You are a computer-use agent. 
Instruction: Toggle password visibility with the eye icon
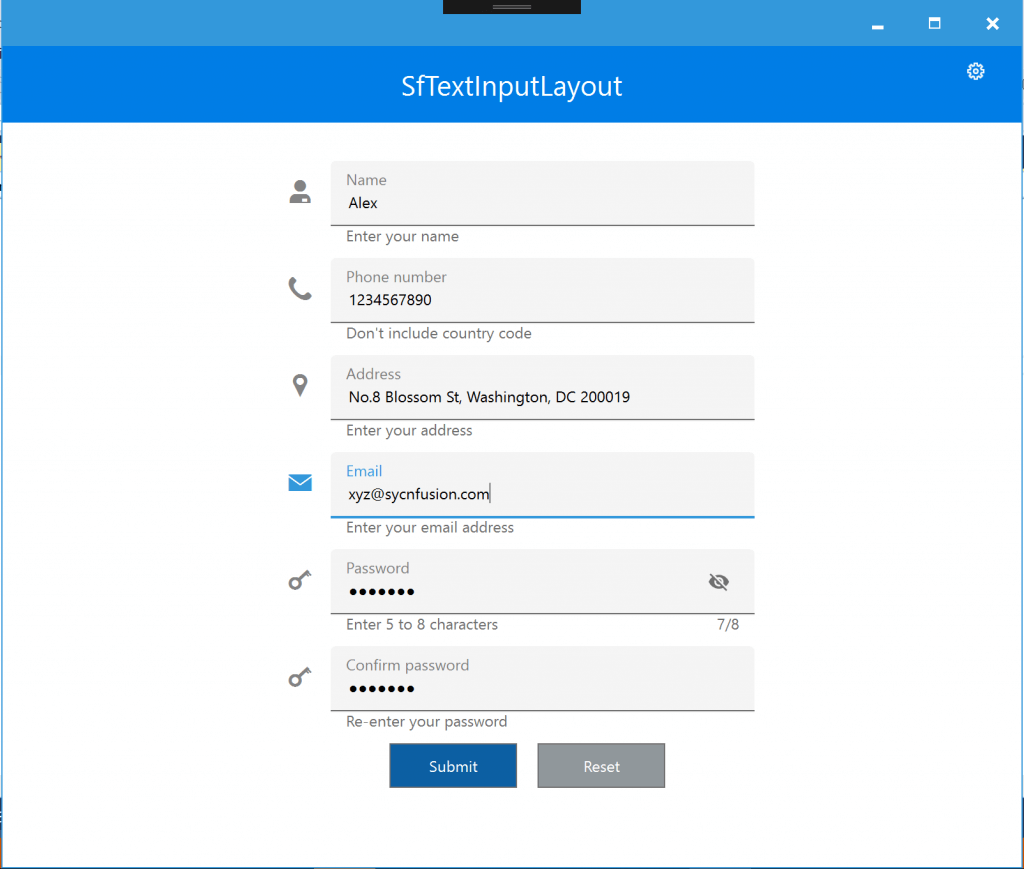click(x=718, y=581)
